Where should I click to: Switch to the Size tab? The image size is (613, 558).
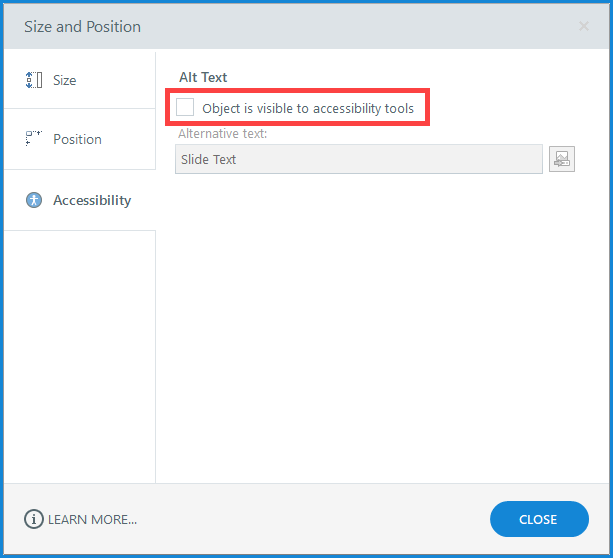(65, 80)
